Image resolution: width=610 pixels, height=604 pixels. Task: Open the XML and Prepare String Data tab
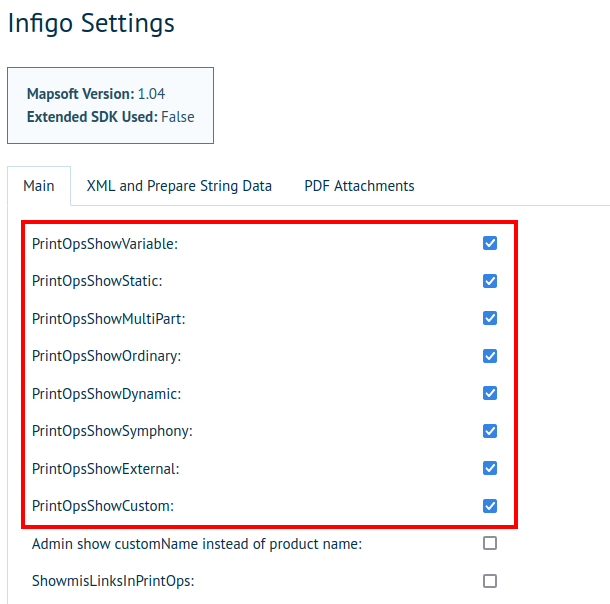179,186
